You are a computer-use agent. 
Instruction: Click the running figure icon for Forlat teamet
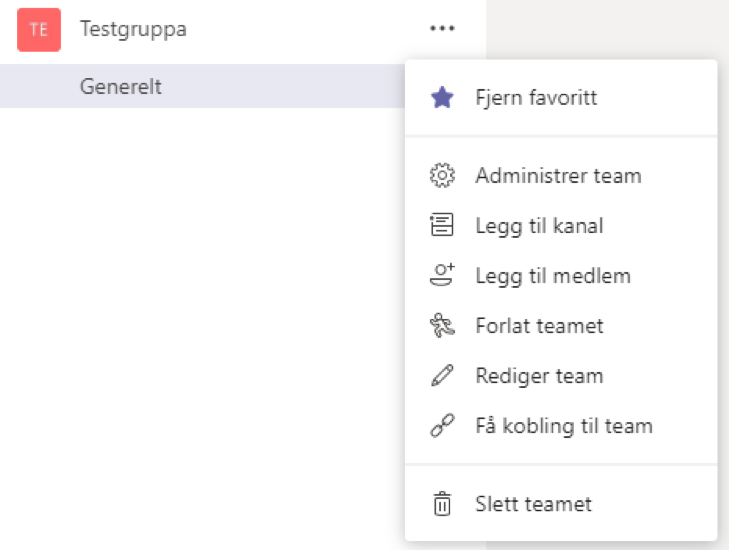(x=441, y=326)
